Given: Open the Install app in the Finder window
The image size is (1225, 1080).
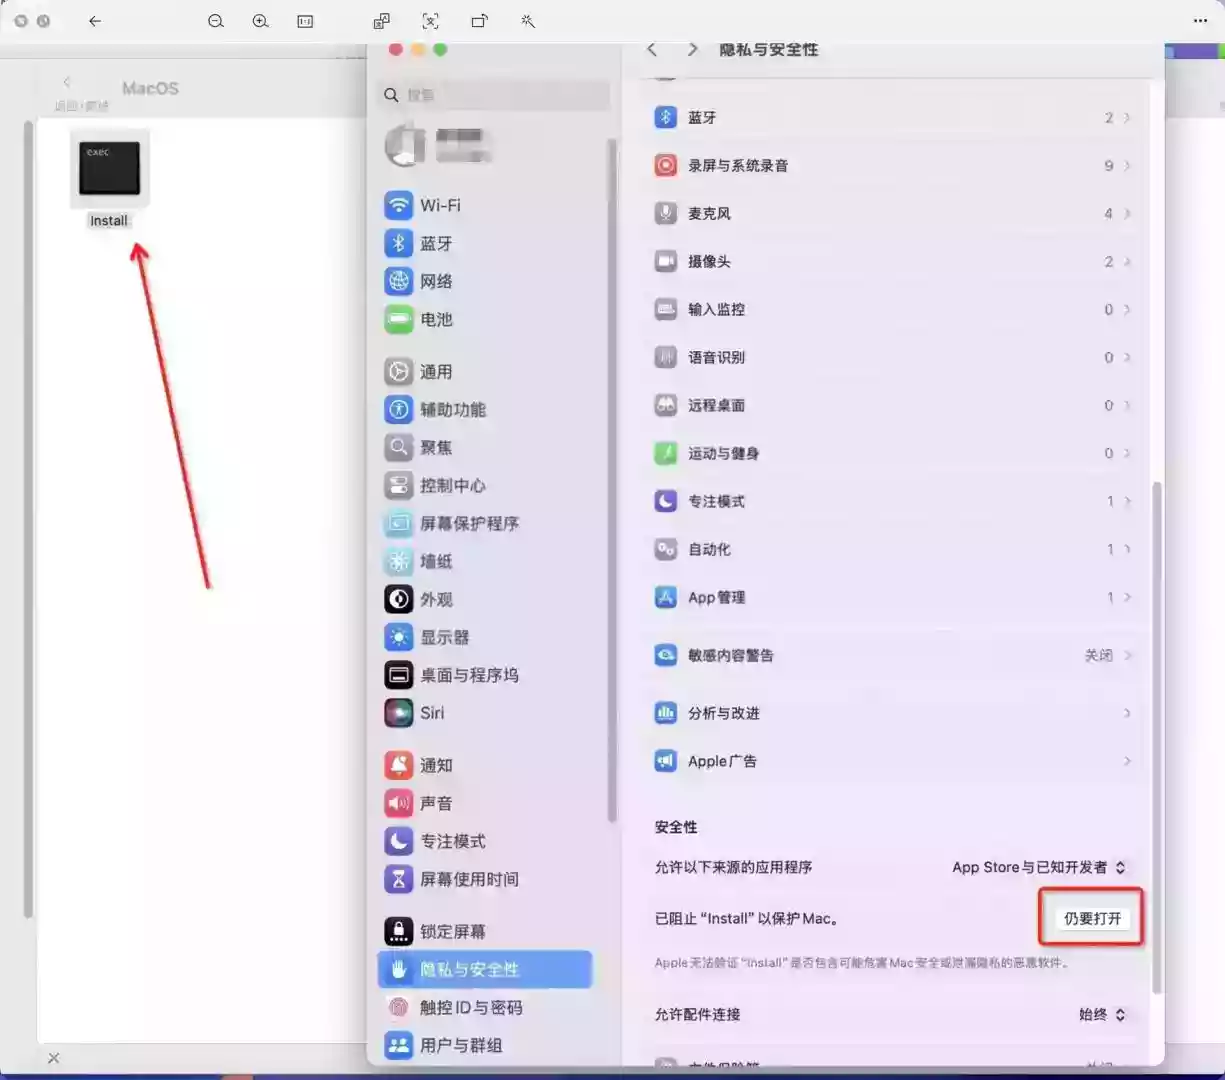Looking at the screenshot, I should coord(108,168).
